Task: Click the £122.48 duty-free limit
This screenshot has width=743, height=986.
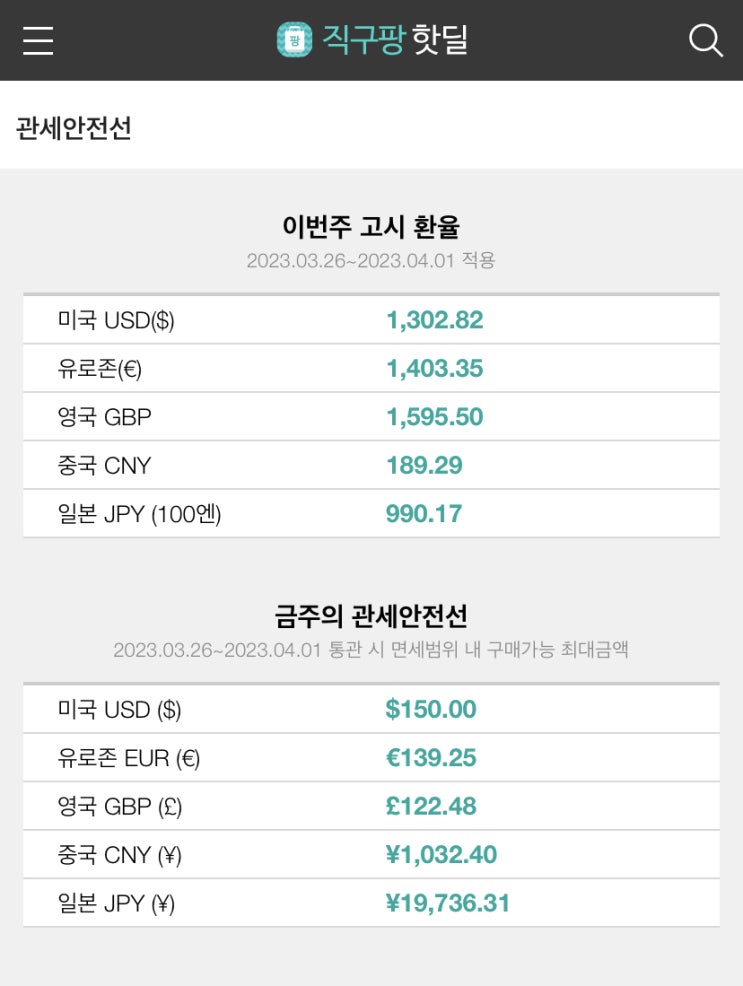Action: [x=430, y=806]
